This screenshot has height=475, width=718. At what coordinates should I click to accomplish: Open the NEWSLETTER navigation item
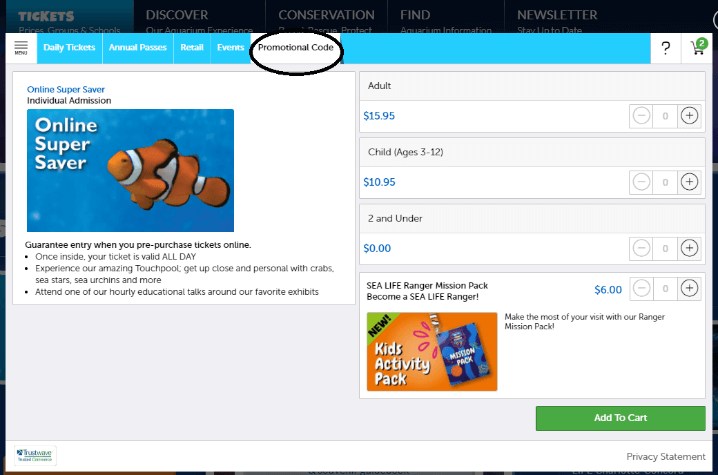point(557,15)
